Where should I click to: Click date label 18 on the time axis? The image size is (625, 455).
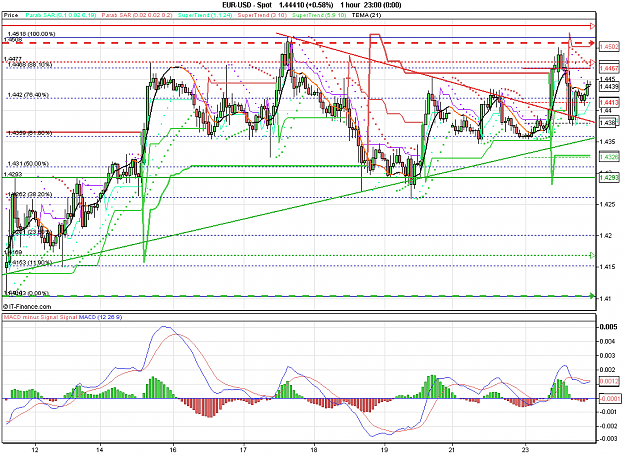pyautogui.click(x=314, y=449)
